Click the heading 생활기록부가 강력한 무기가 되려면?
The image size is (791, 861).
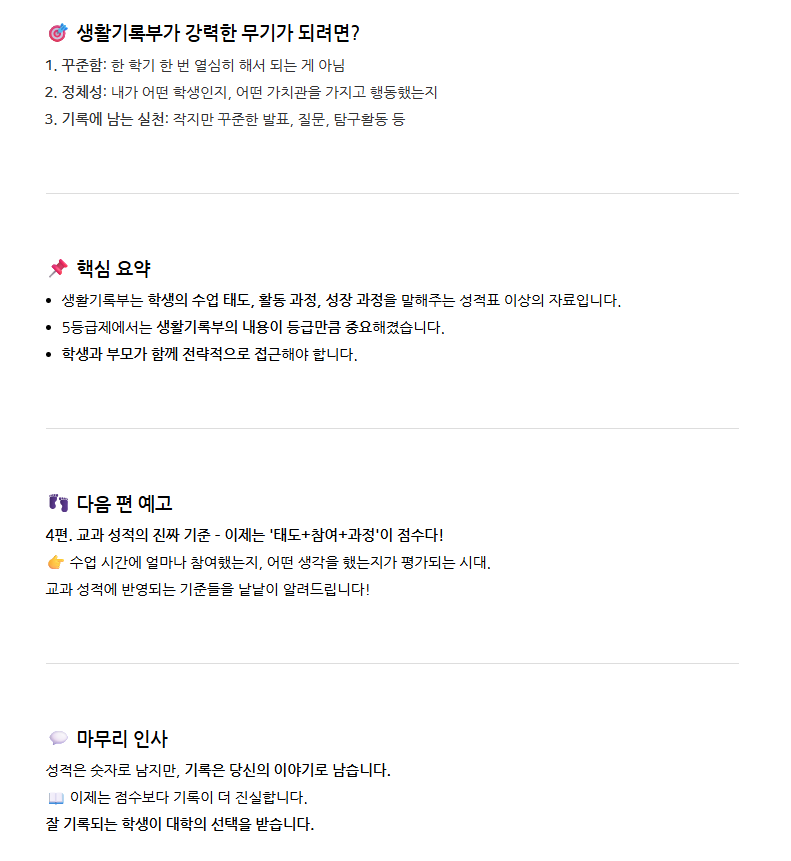(217, 33)
